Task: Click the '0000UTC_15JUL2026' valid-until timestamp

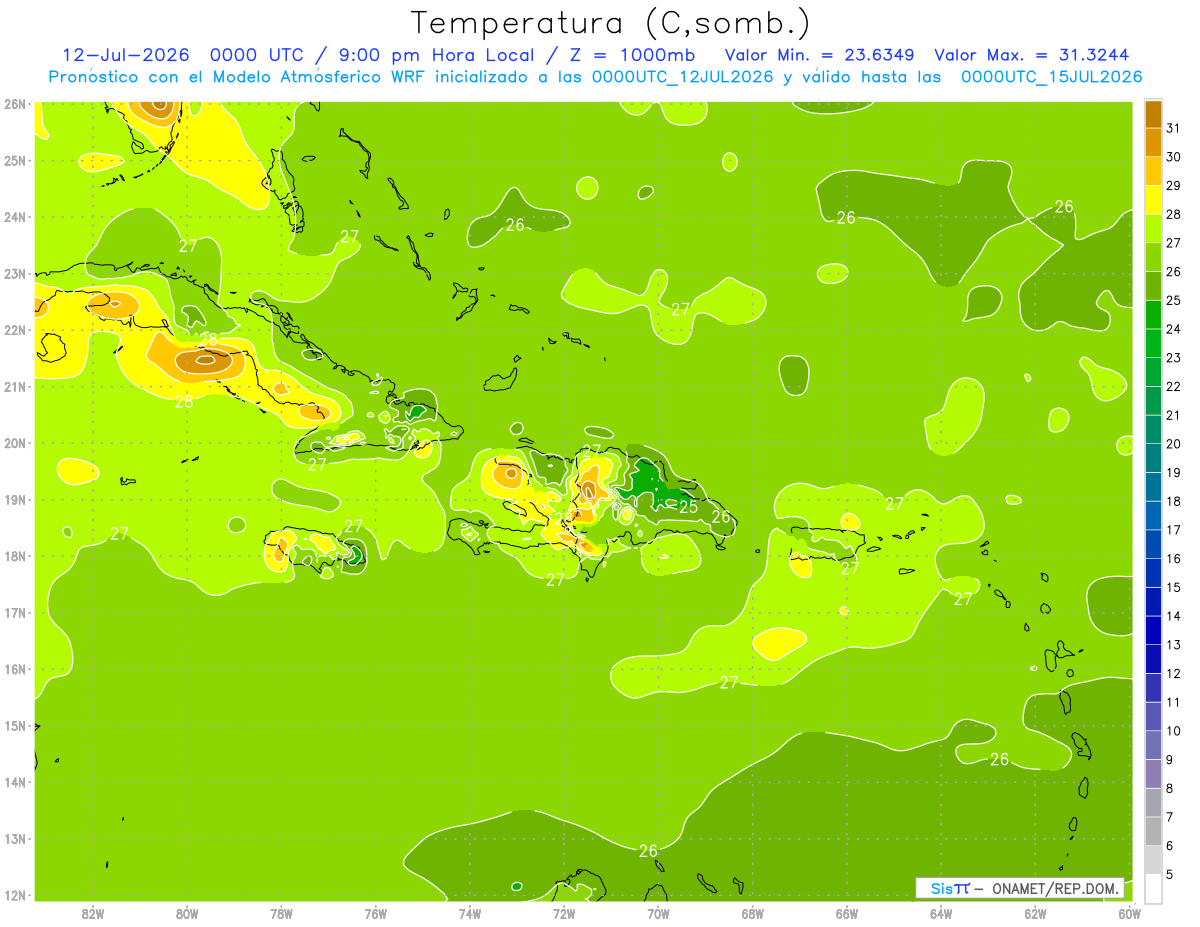Action: point(1051,77)
